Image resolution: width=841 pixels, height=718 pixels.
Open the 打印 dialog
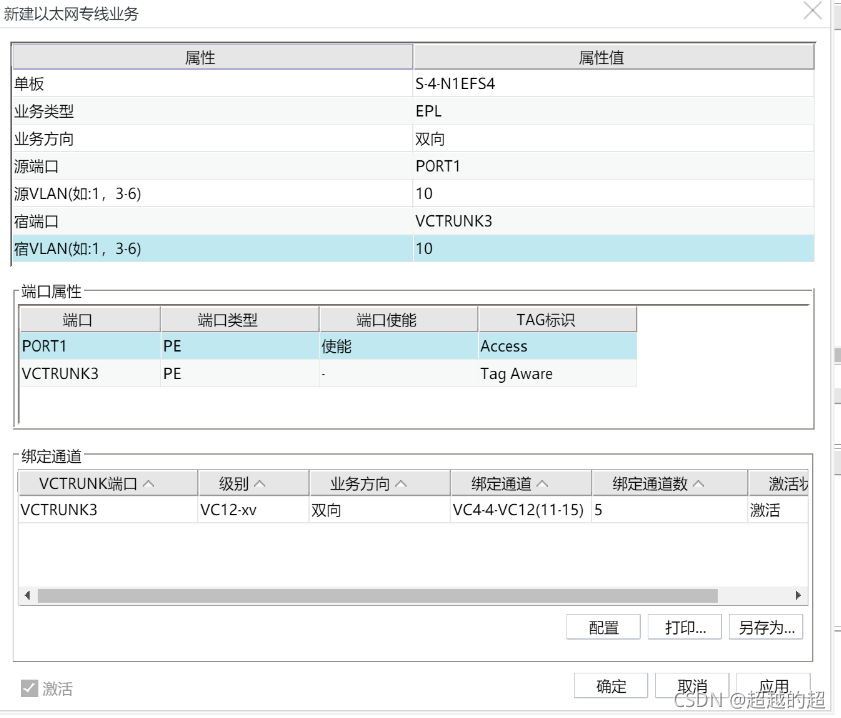[684, 627]
